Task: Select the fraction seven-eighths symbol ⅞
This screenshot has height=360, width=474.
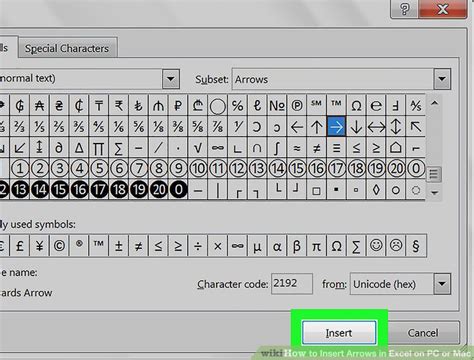Action: click(x=218, y=127)
